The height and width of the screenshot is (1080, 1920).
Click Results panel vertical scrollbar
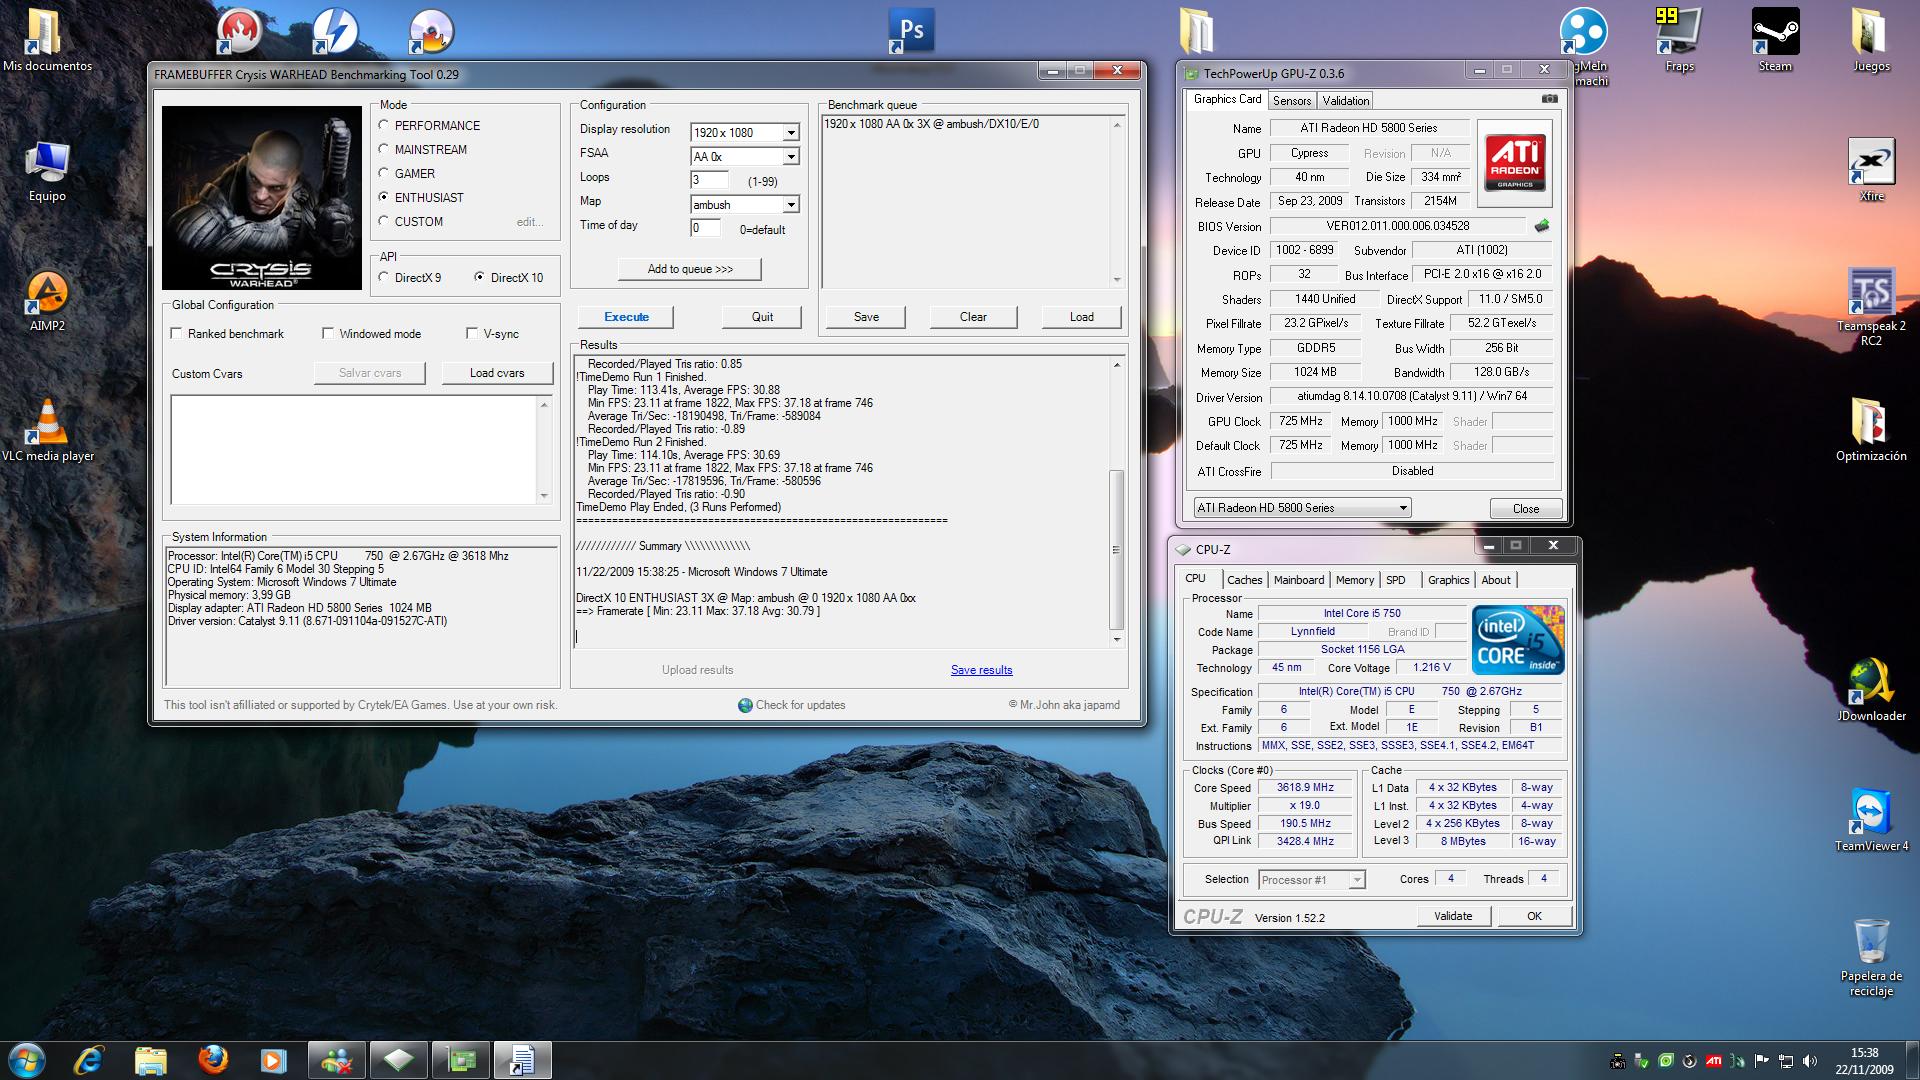coord(1117,502)
